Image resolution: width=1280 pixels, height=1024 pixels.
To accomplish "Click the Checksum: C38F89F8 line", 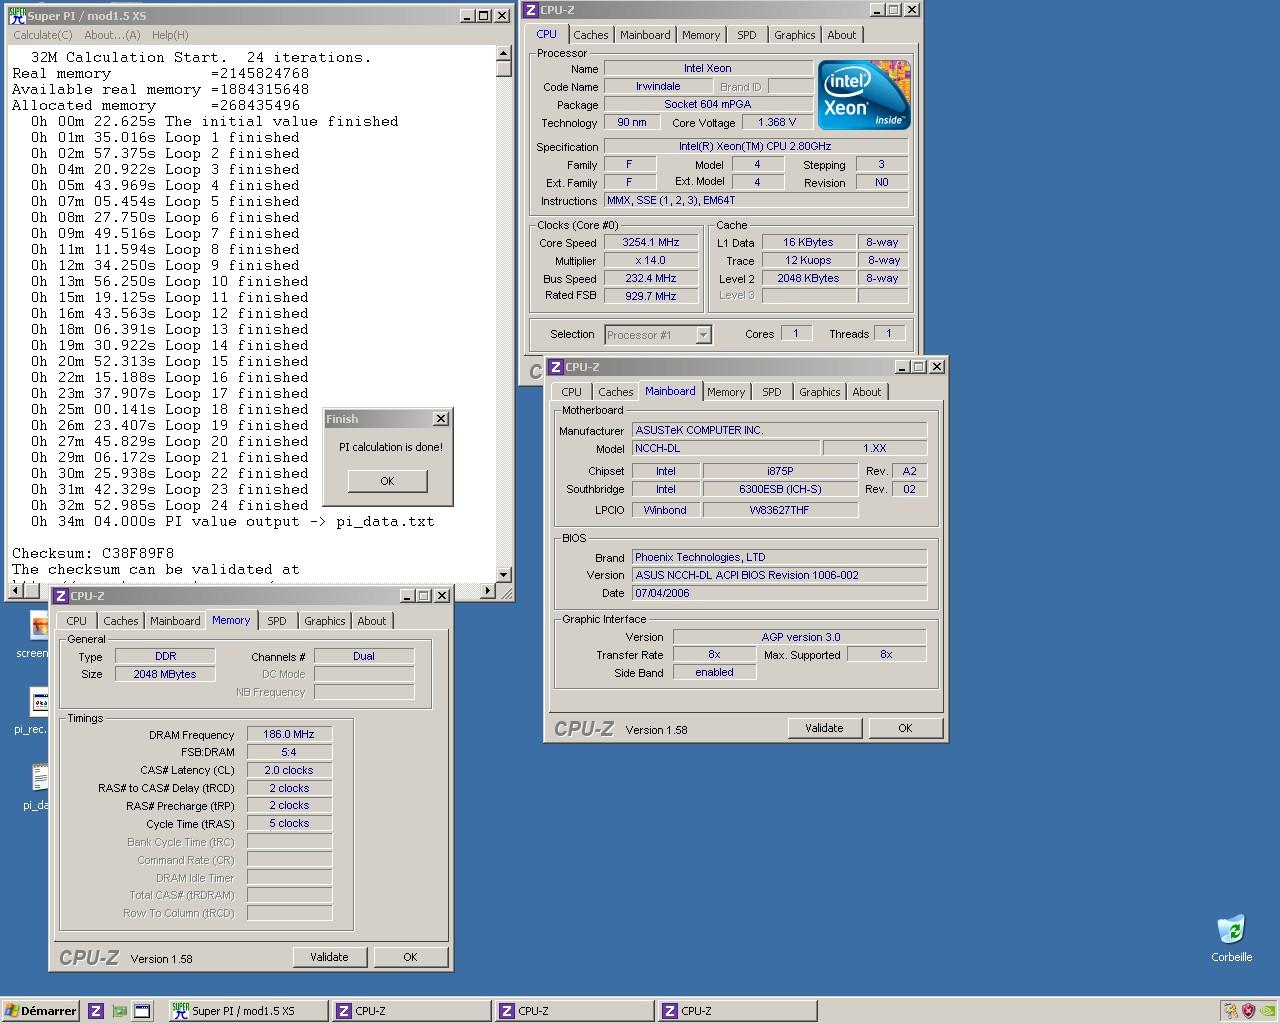I will [x=93, y=553].
